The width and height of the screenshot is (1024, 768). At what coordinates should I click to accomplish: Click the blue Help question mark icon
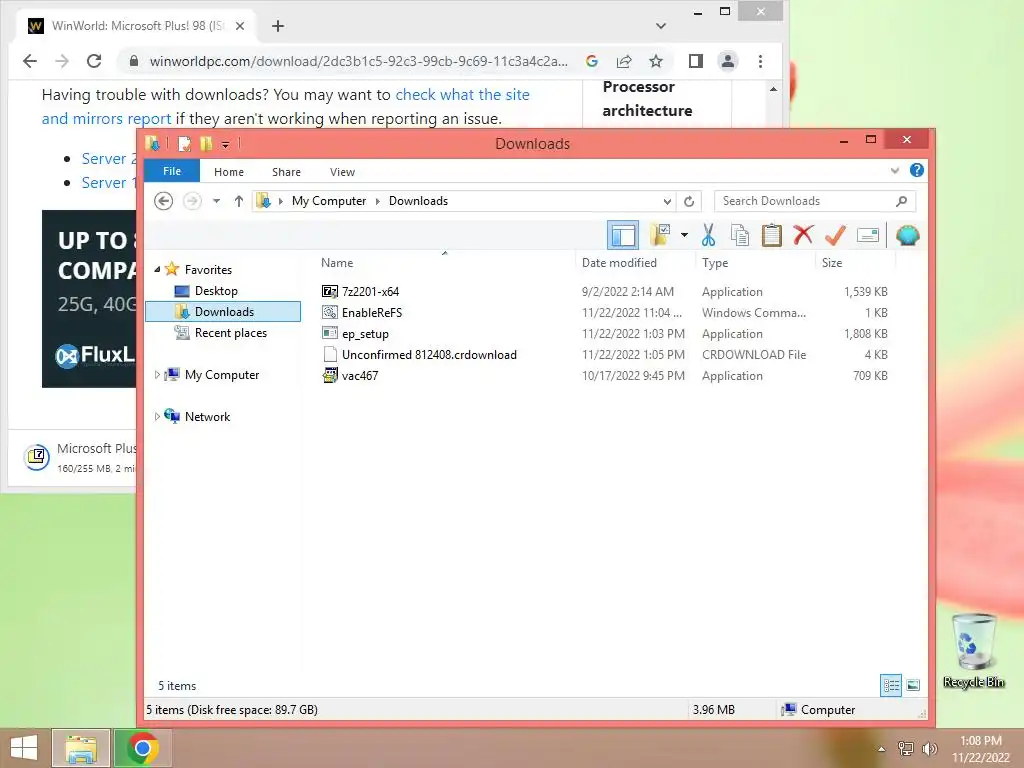pos(917,170)
